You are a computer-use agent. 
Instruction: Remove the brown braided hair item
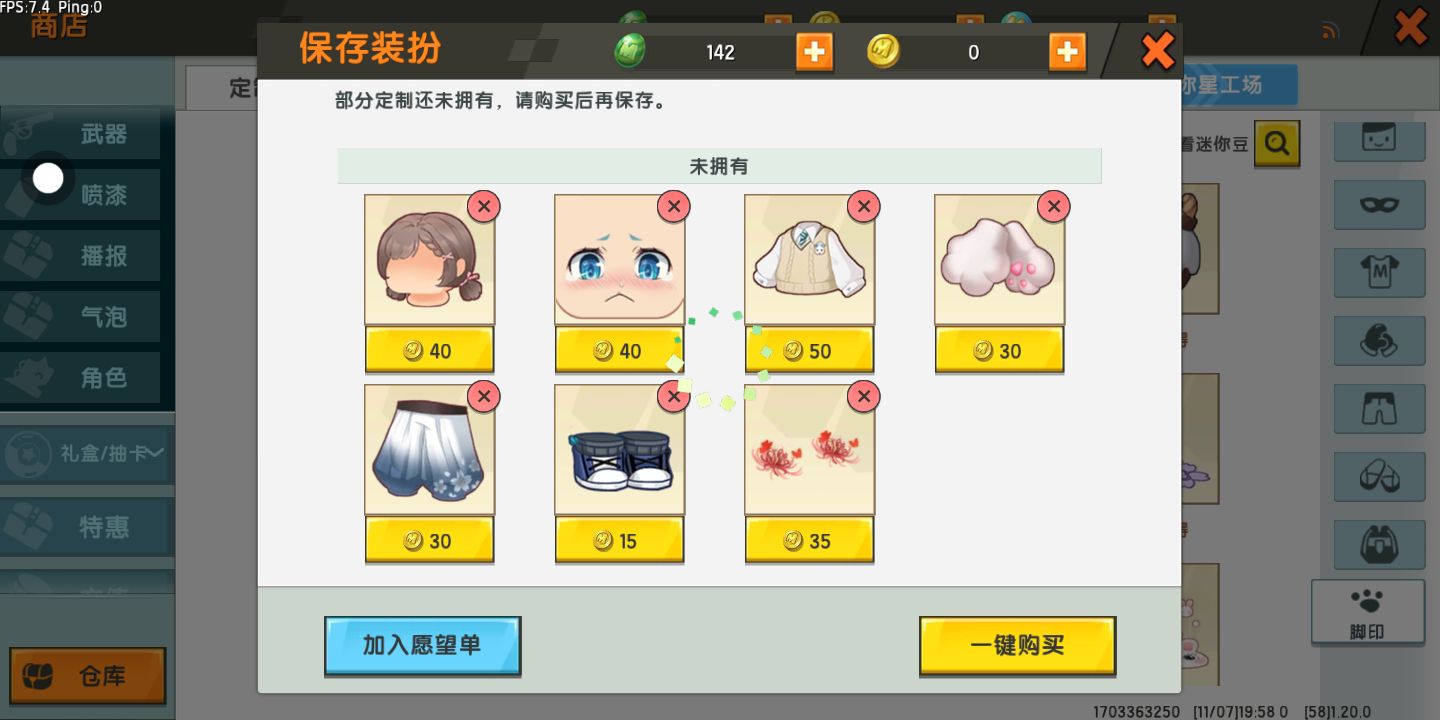point(483,207)
